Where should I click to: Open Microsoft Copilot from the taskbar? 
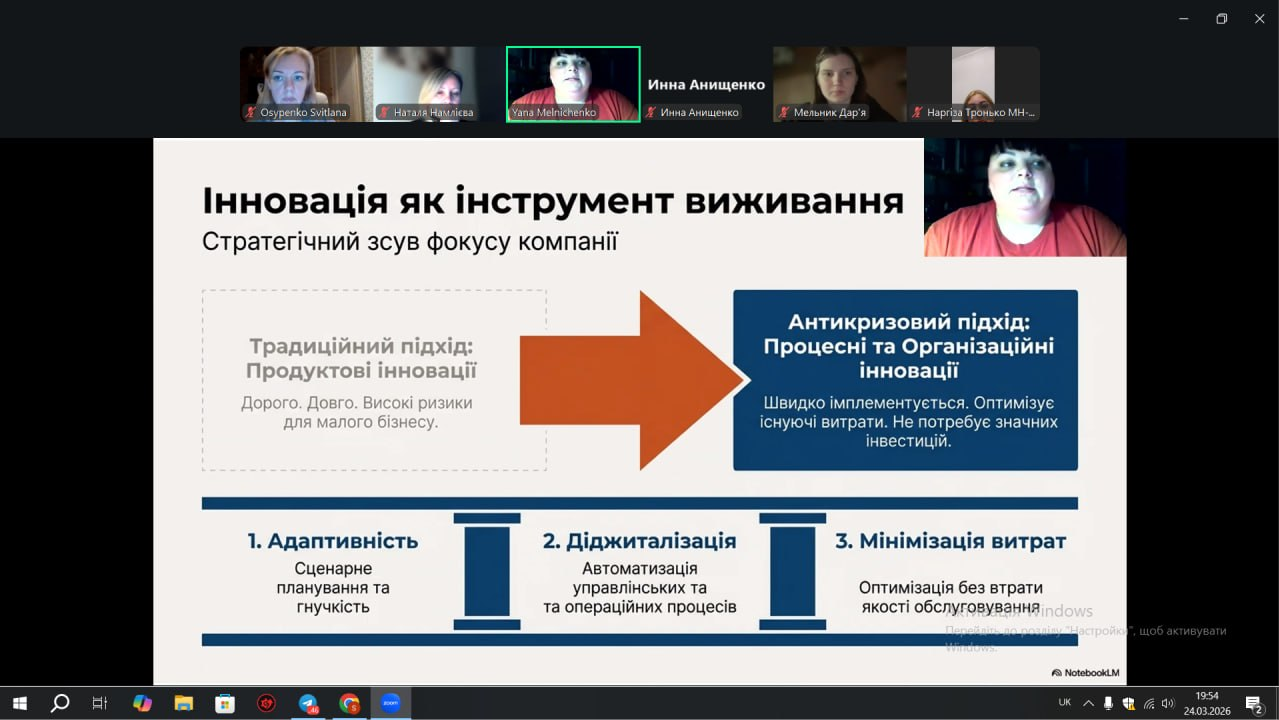tap(142, 703)
